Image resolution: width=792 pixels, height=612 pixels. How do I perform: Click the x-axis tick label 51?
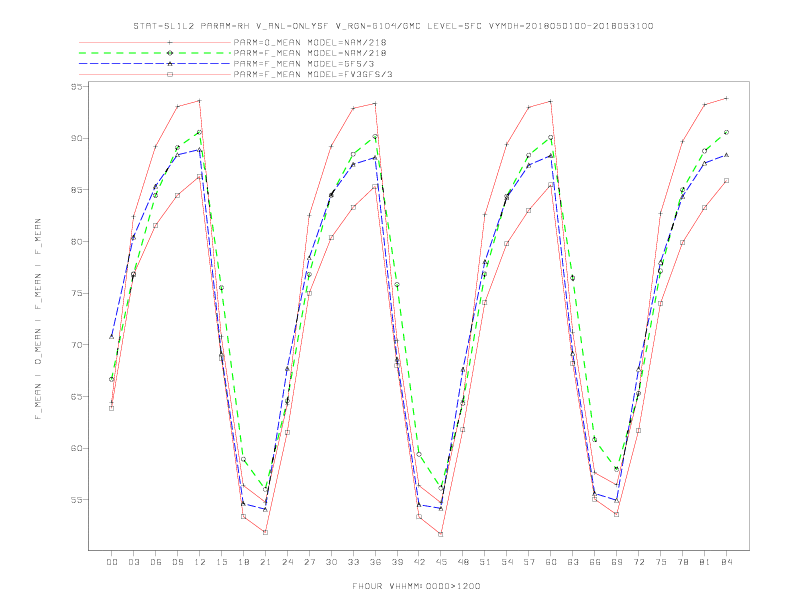(485, 562)
